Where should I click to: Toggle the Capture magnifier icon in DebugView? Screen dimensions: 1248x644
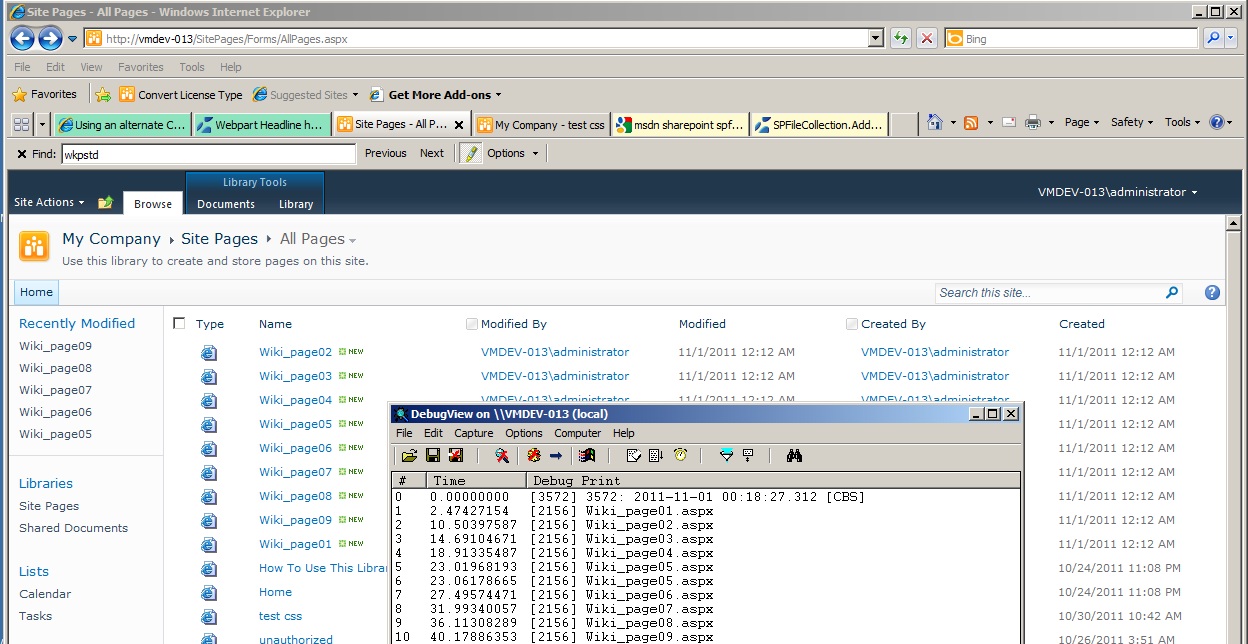(x=502, y=456)
